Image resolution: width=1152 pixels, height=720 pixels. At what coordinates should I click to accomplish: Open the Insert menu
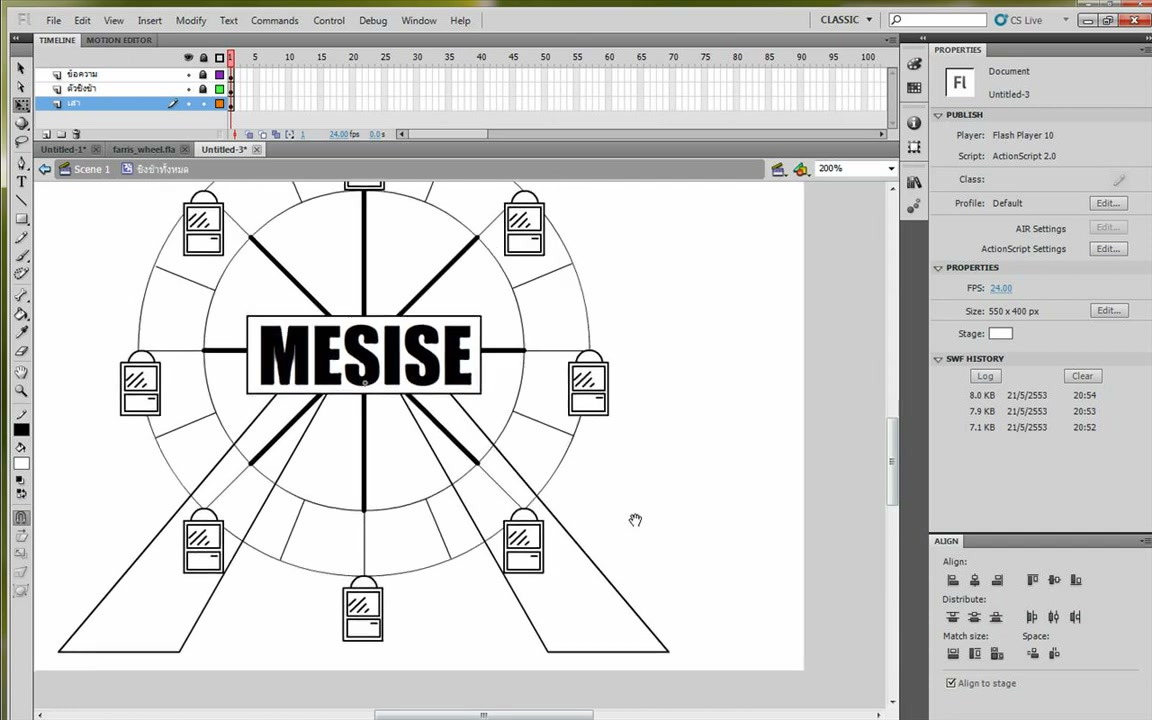[150, 21]
